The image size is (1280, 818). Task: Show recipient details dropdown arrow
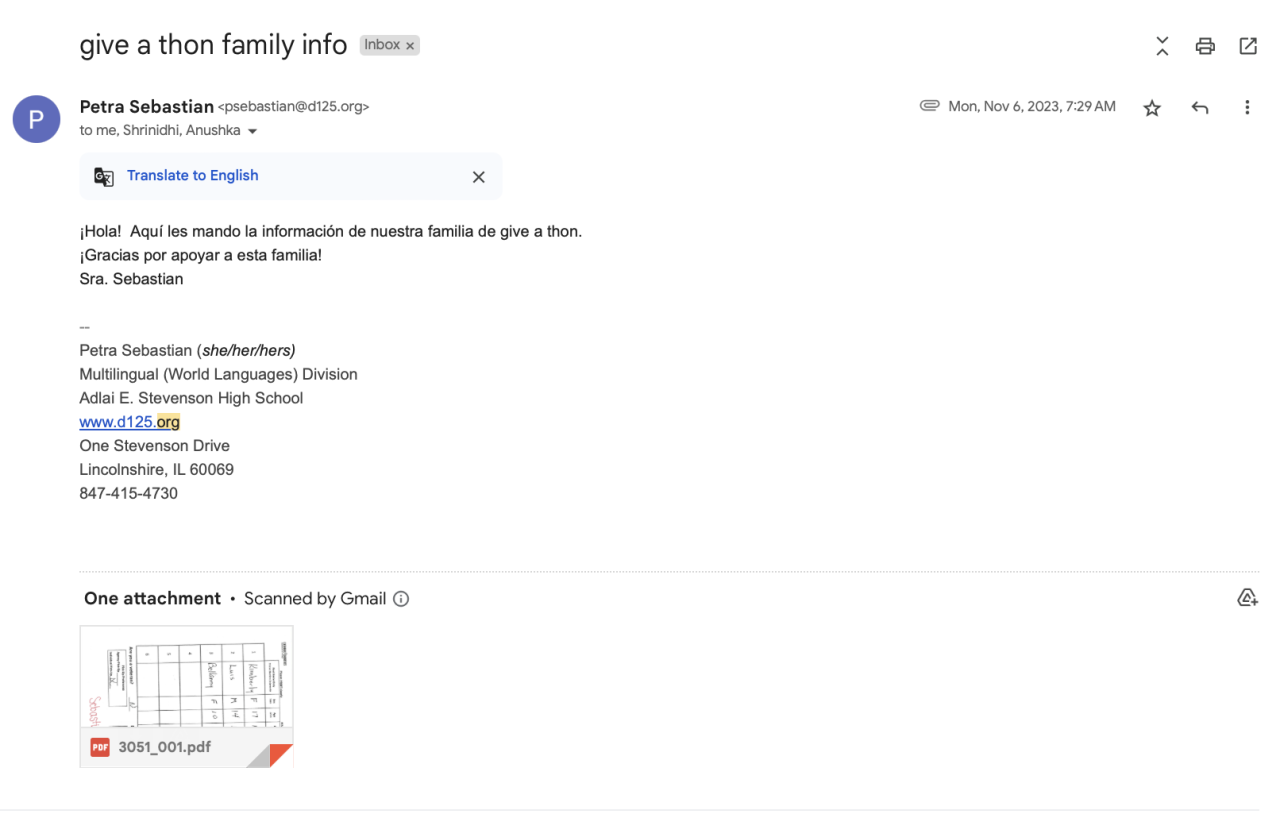pyautogui.click(x=252, y=132)
